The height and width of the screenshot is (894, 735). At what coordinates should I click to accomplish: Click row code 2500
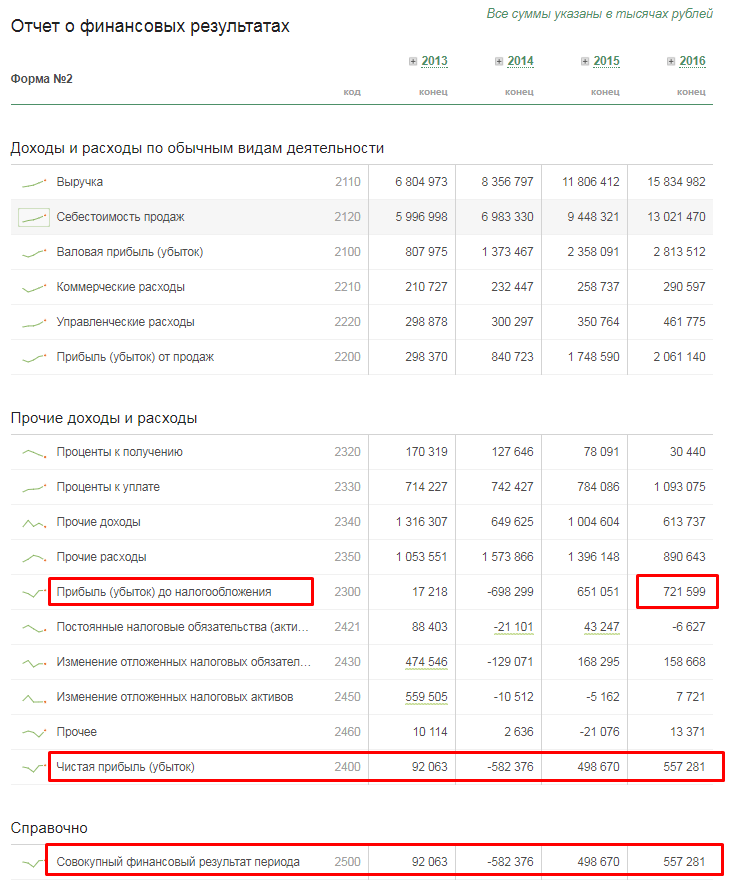click(347, 862)
